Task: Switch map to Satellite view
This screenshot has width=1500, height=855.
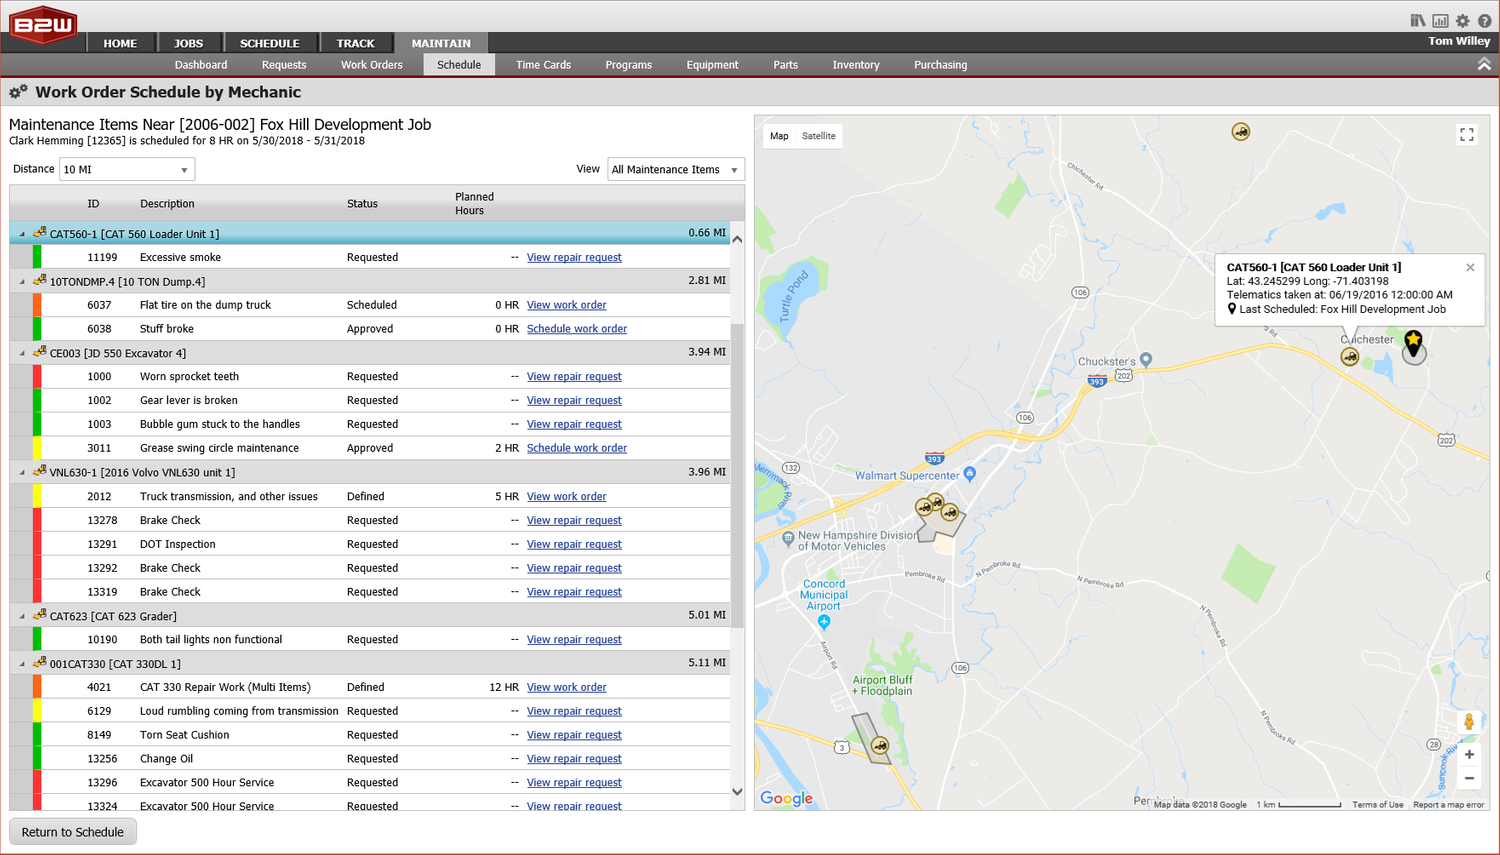Action: coord(818,136)
